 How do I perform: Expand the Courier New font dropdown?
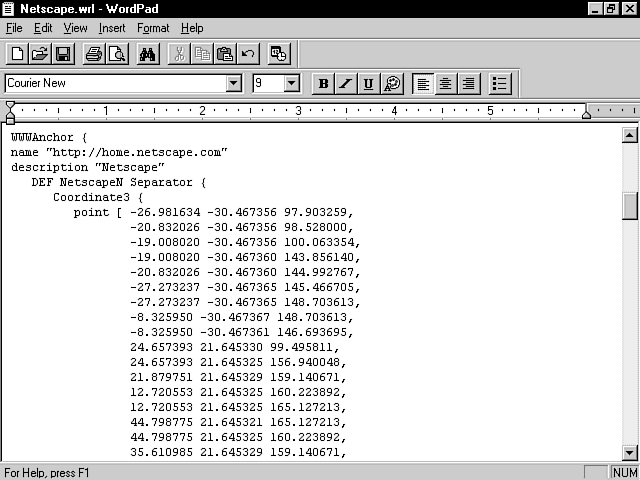tap(233, 83)
